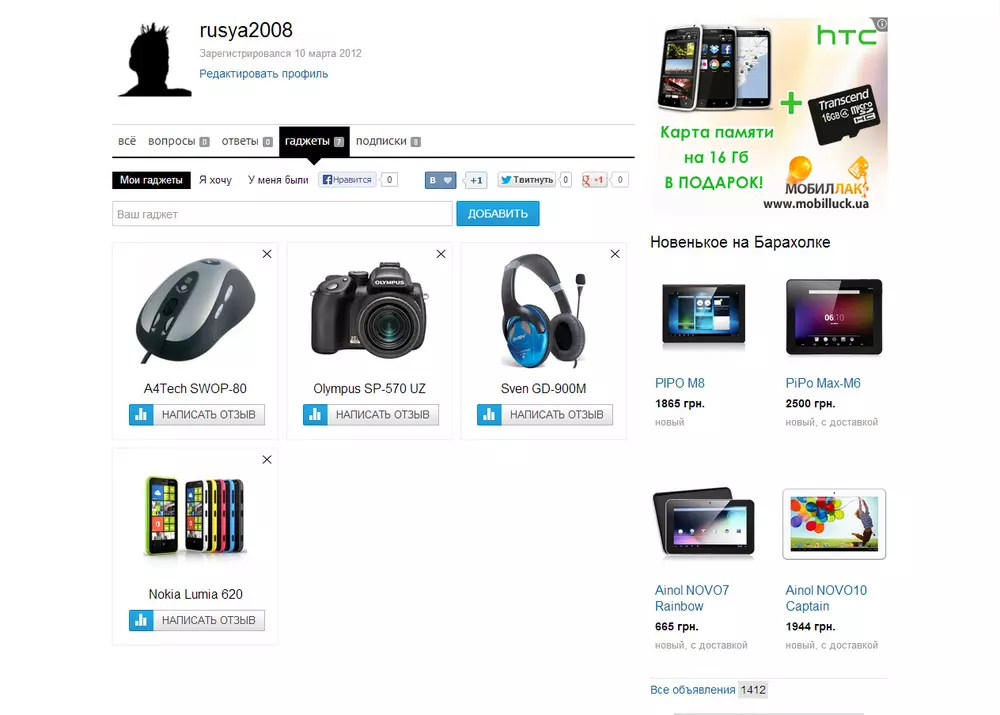
Task: Click the VK heart share button
Action: click(x=441, y=181)
